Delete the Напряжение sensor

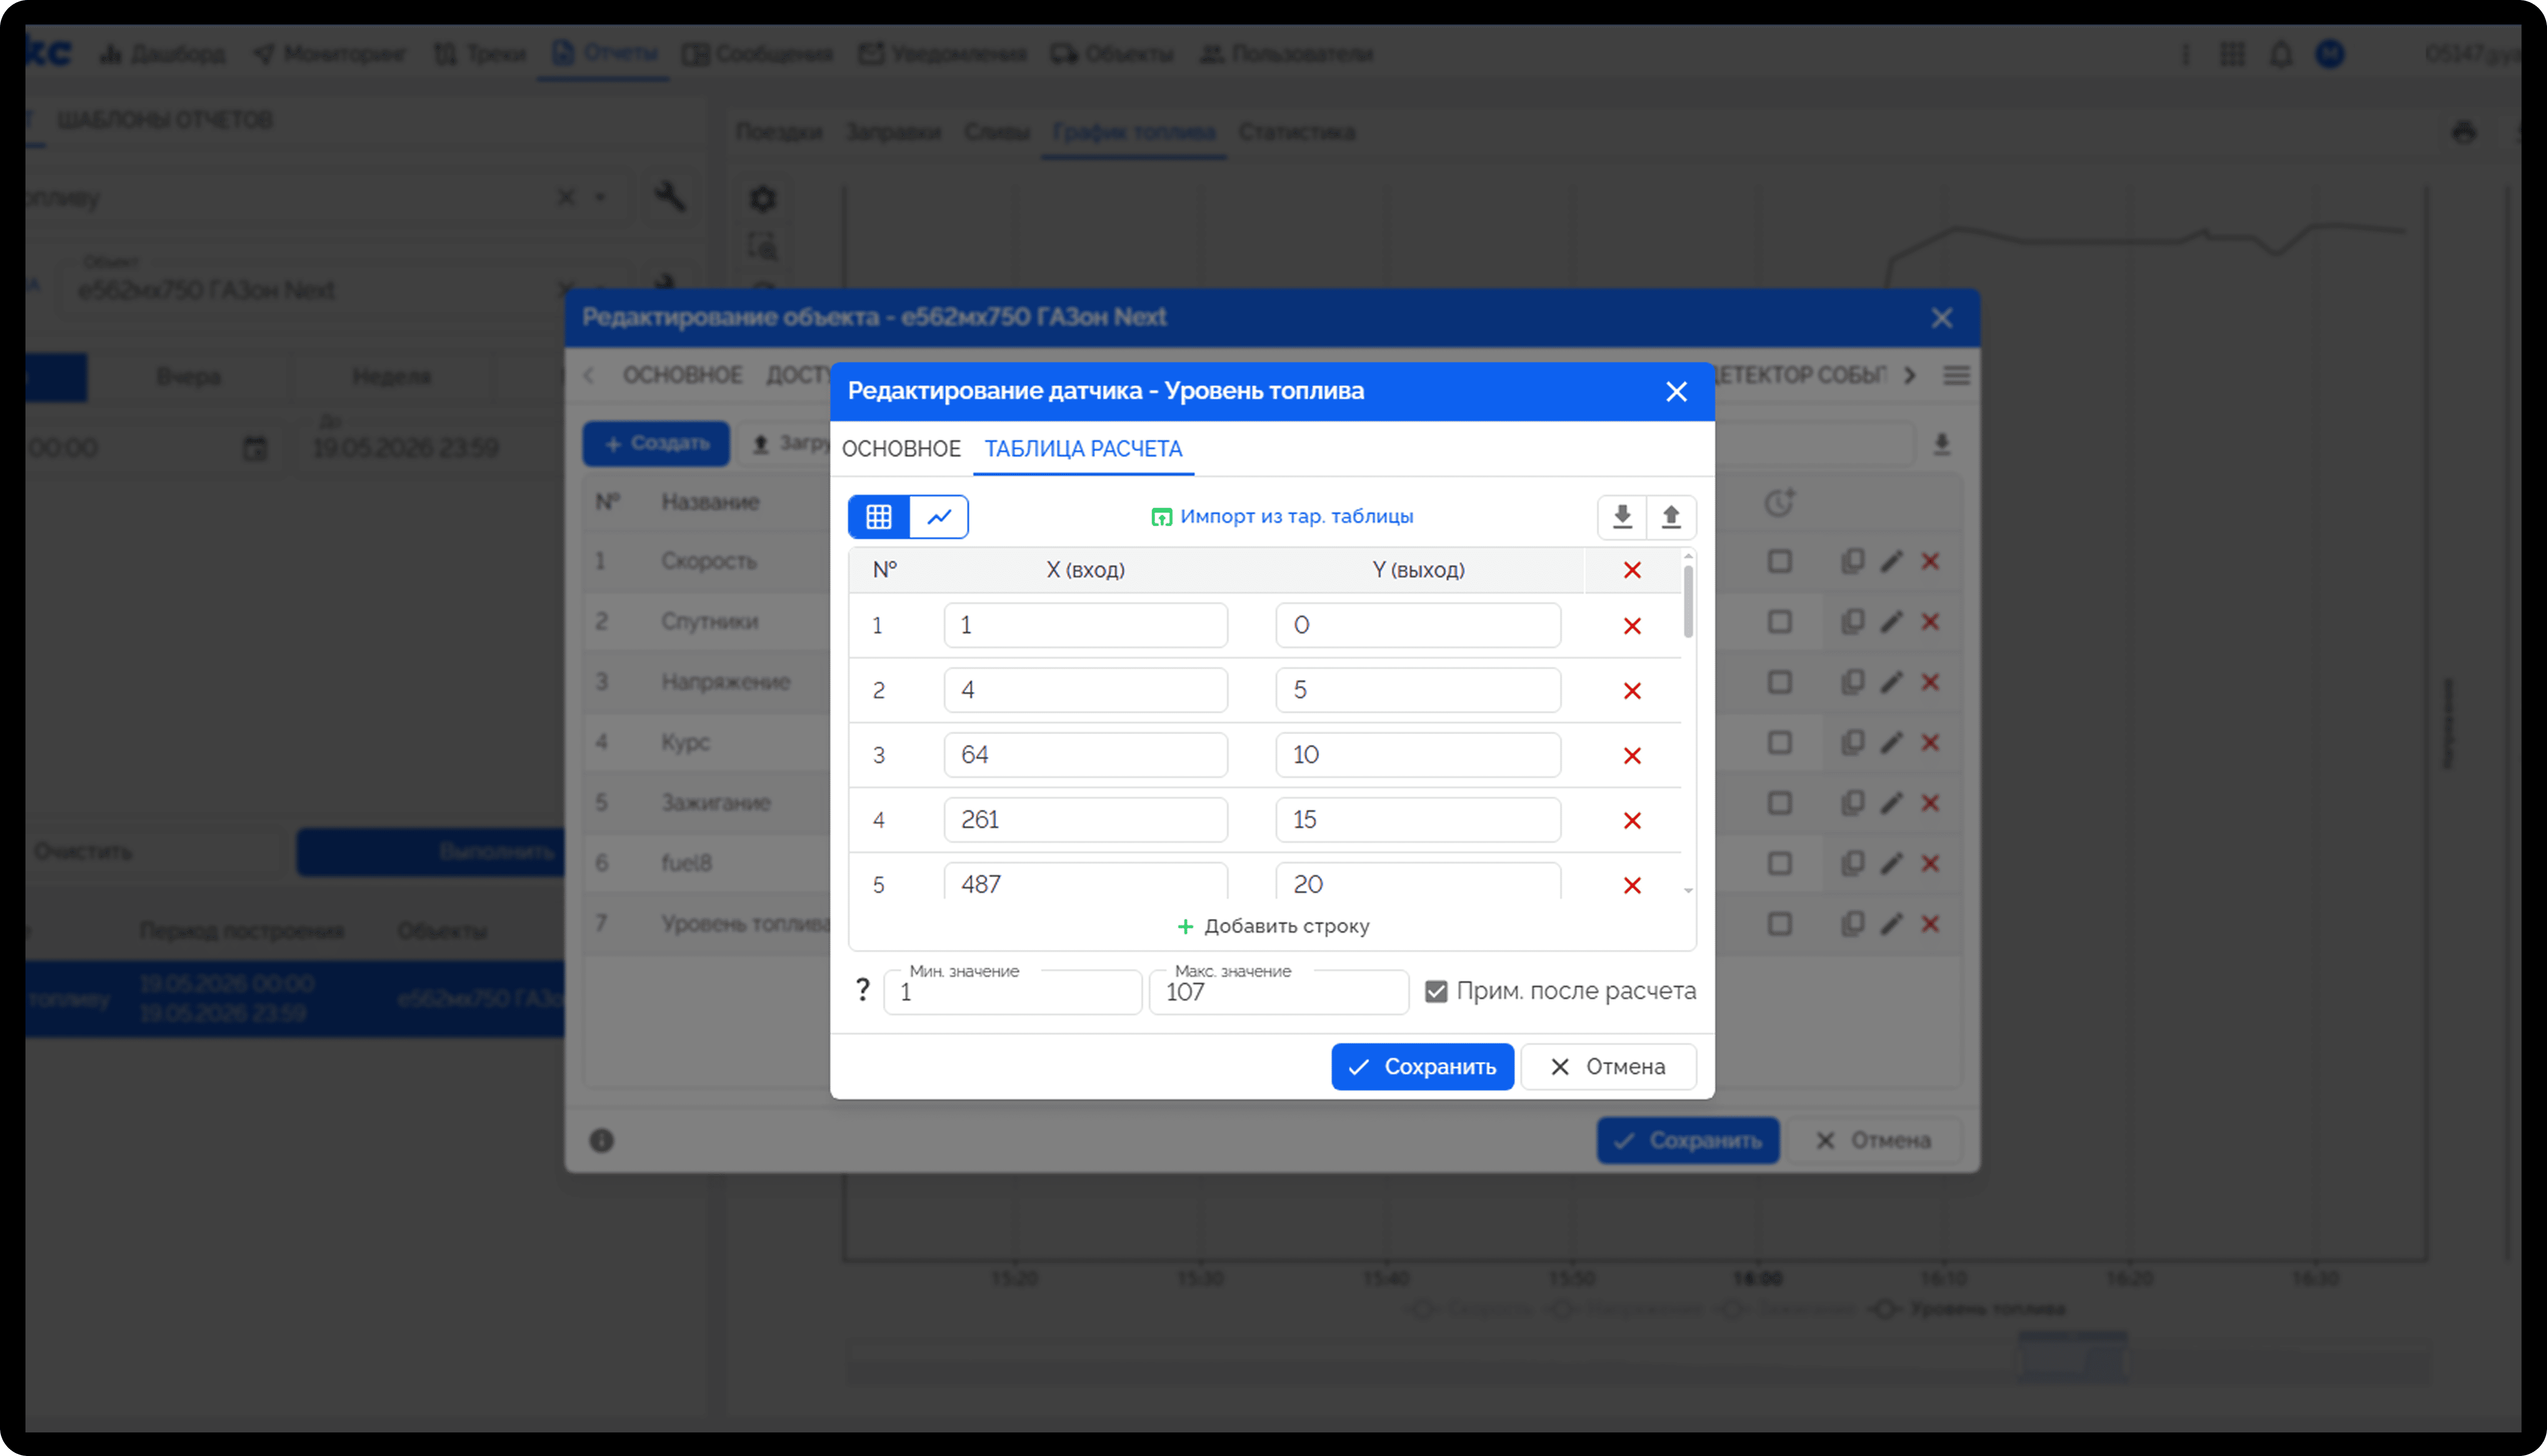click(1930, 682)
